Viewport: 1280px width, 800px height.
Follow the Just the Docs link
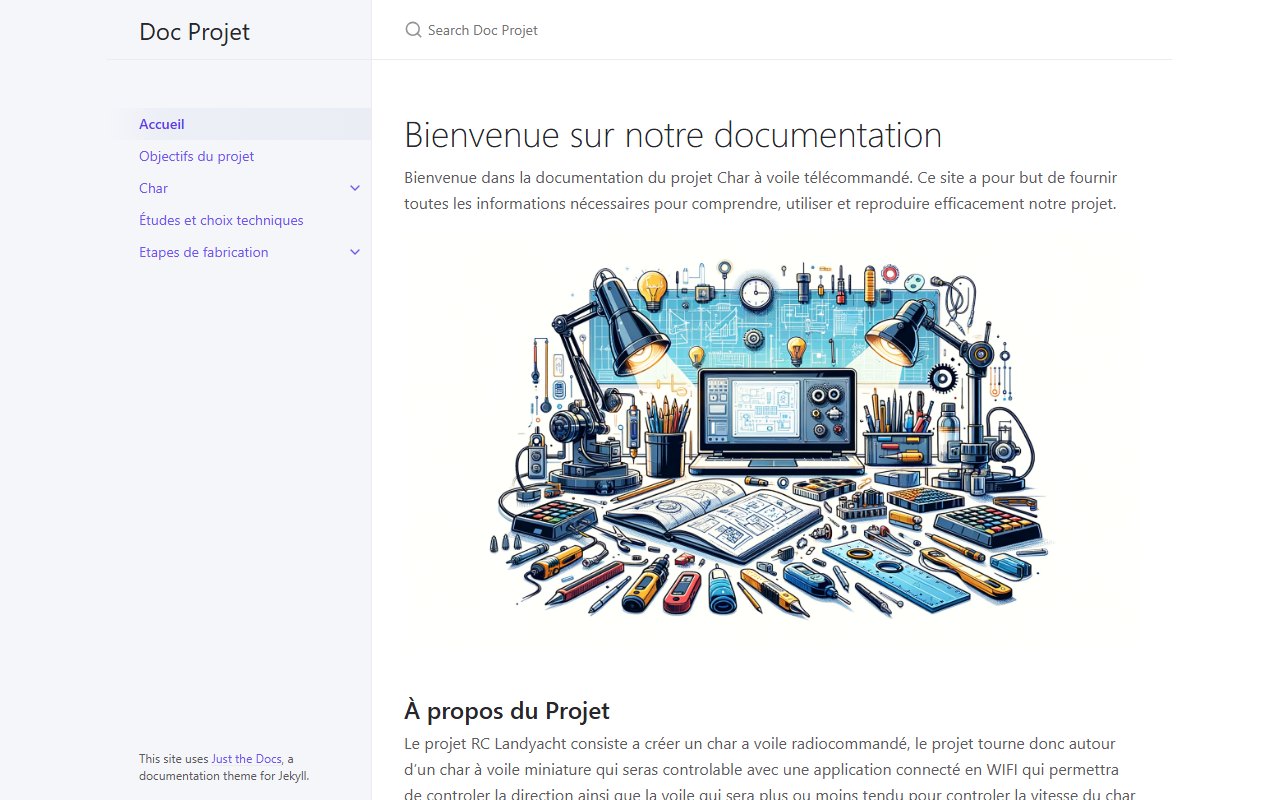pyautogui.click(x=246, y=759)
